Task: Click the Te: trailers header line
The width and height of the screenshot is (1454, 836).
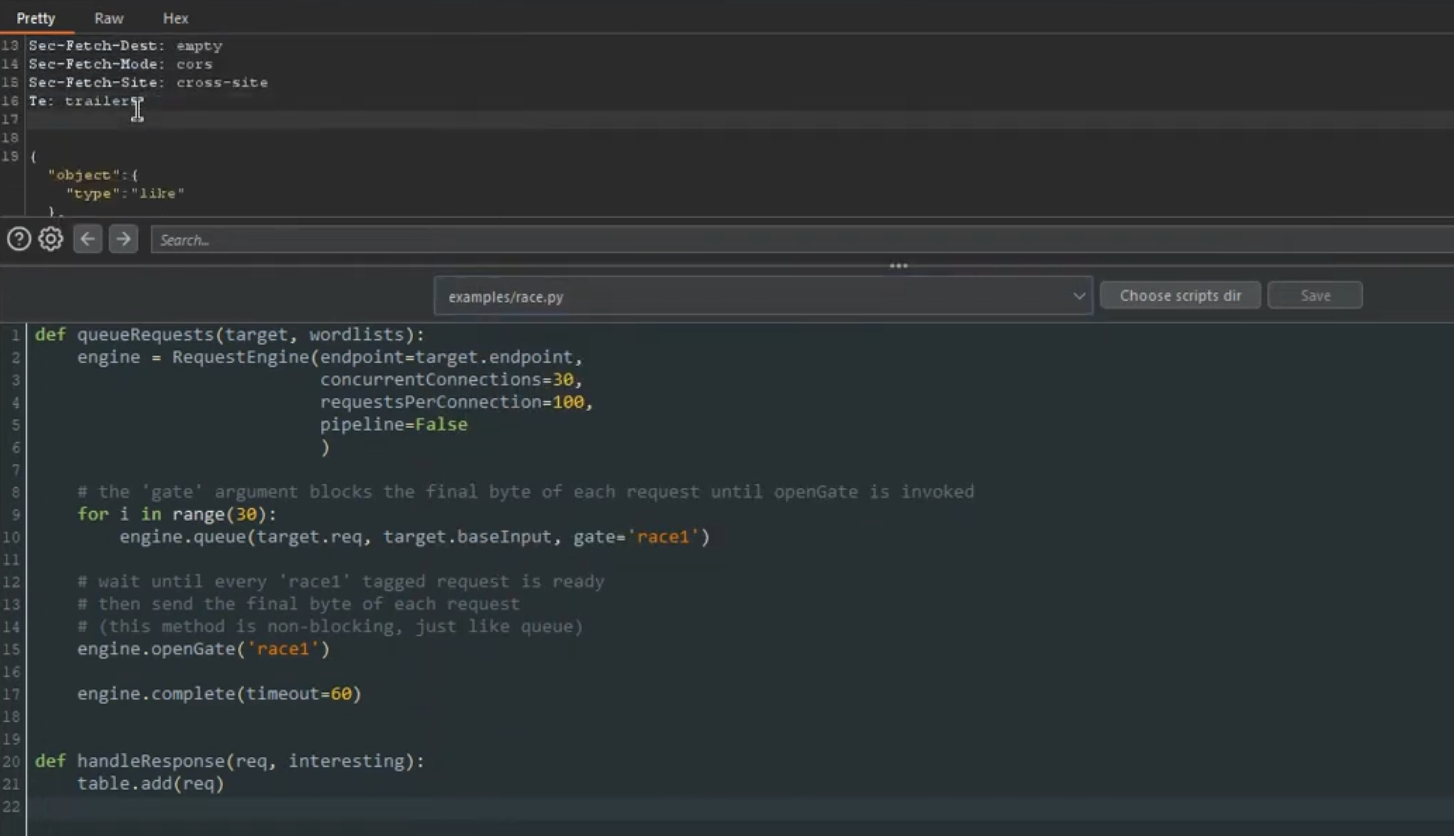Action: point(85,101)
